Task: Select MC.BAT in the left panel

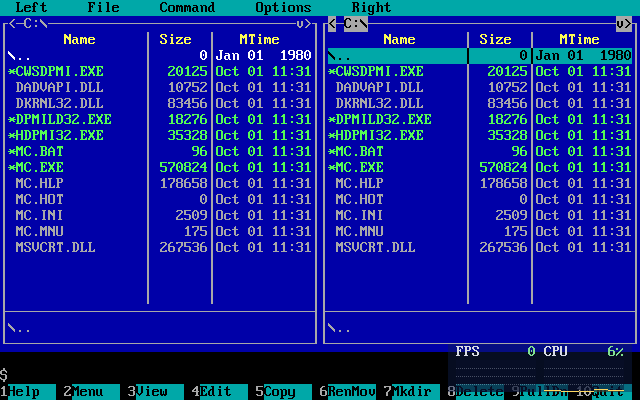Action: pyautogui.click(x=160, y=151)
